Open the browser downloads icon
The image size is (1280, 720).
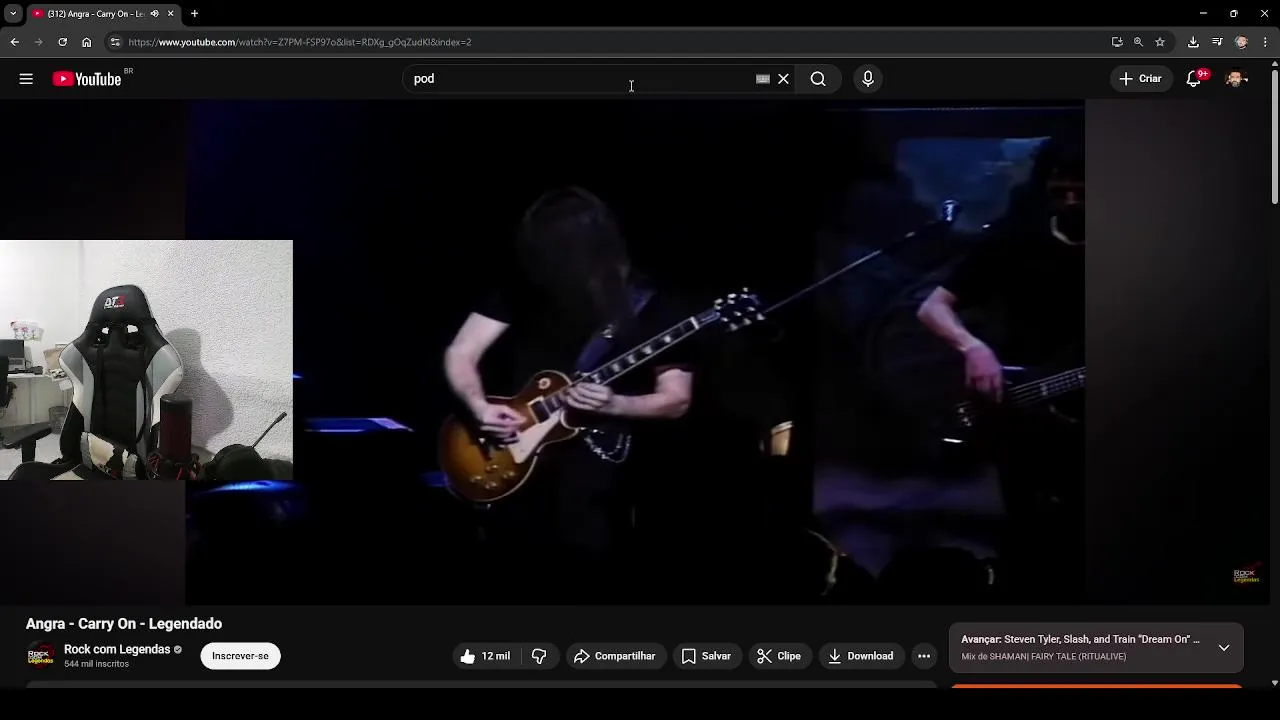click(x=1193, y=42)
